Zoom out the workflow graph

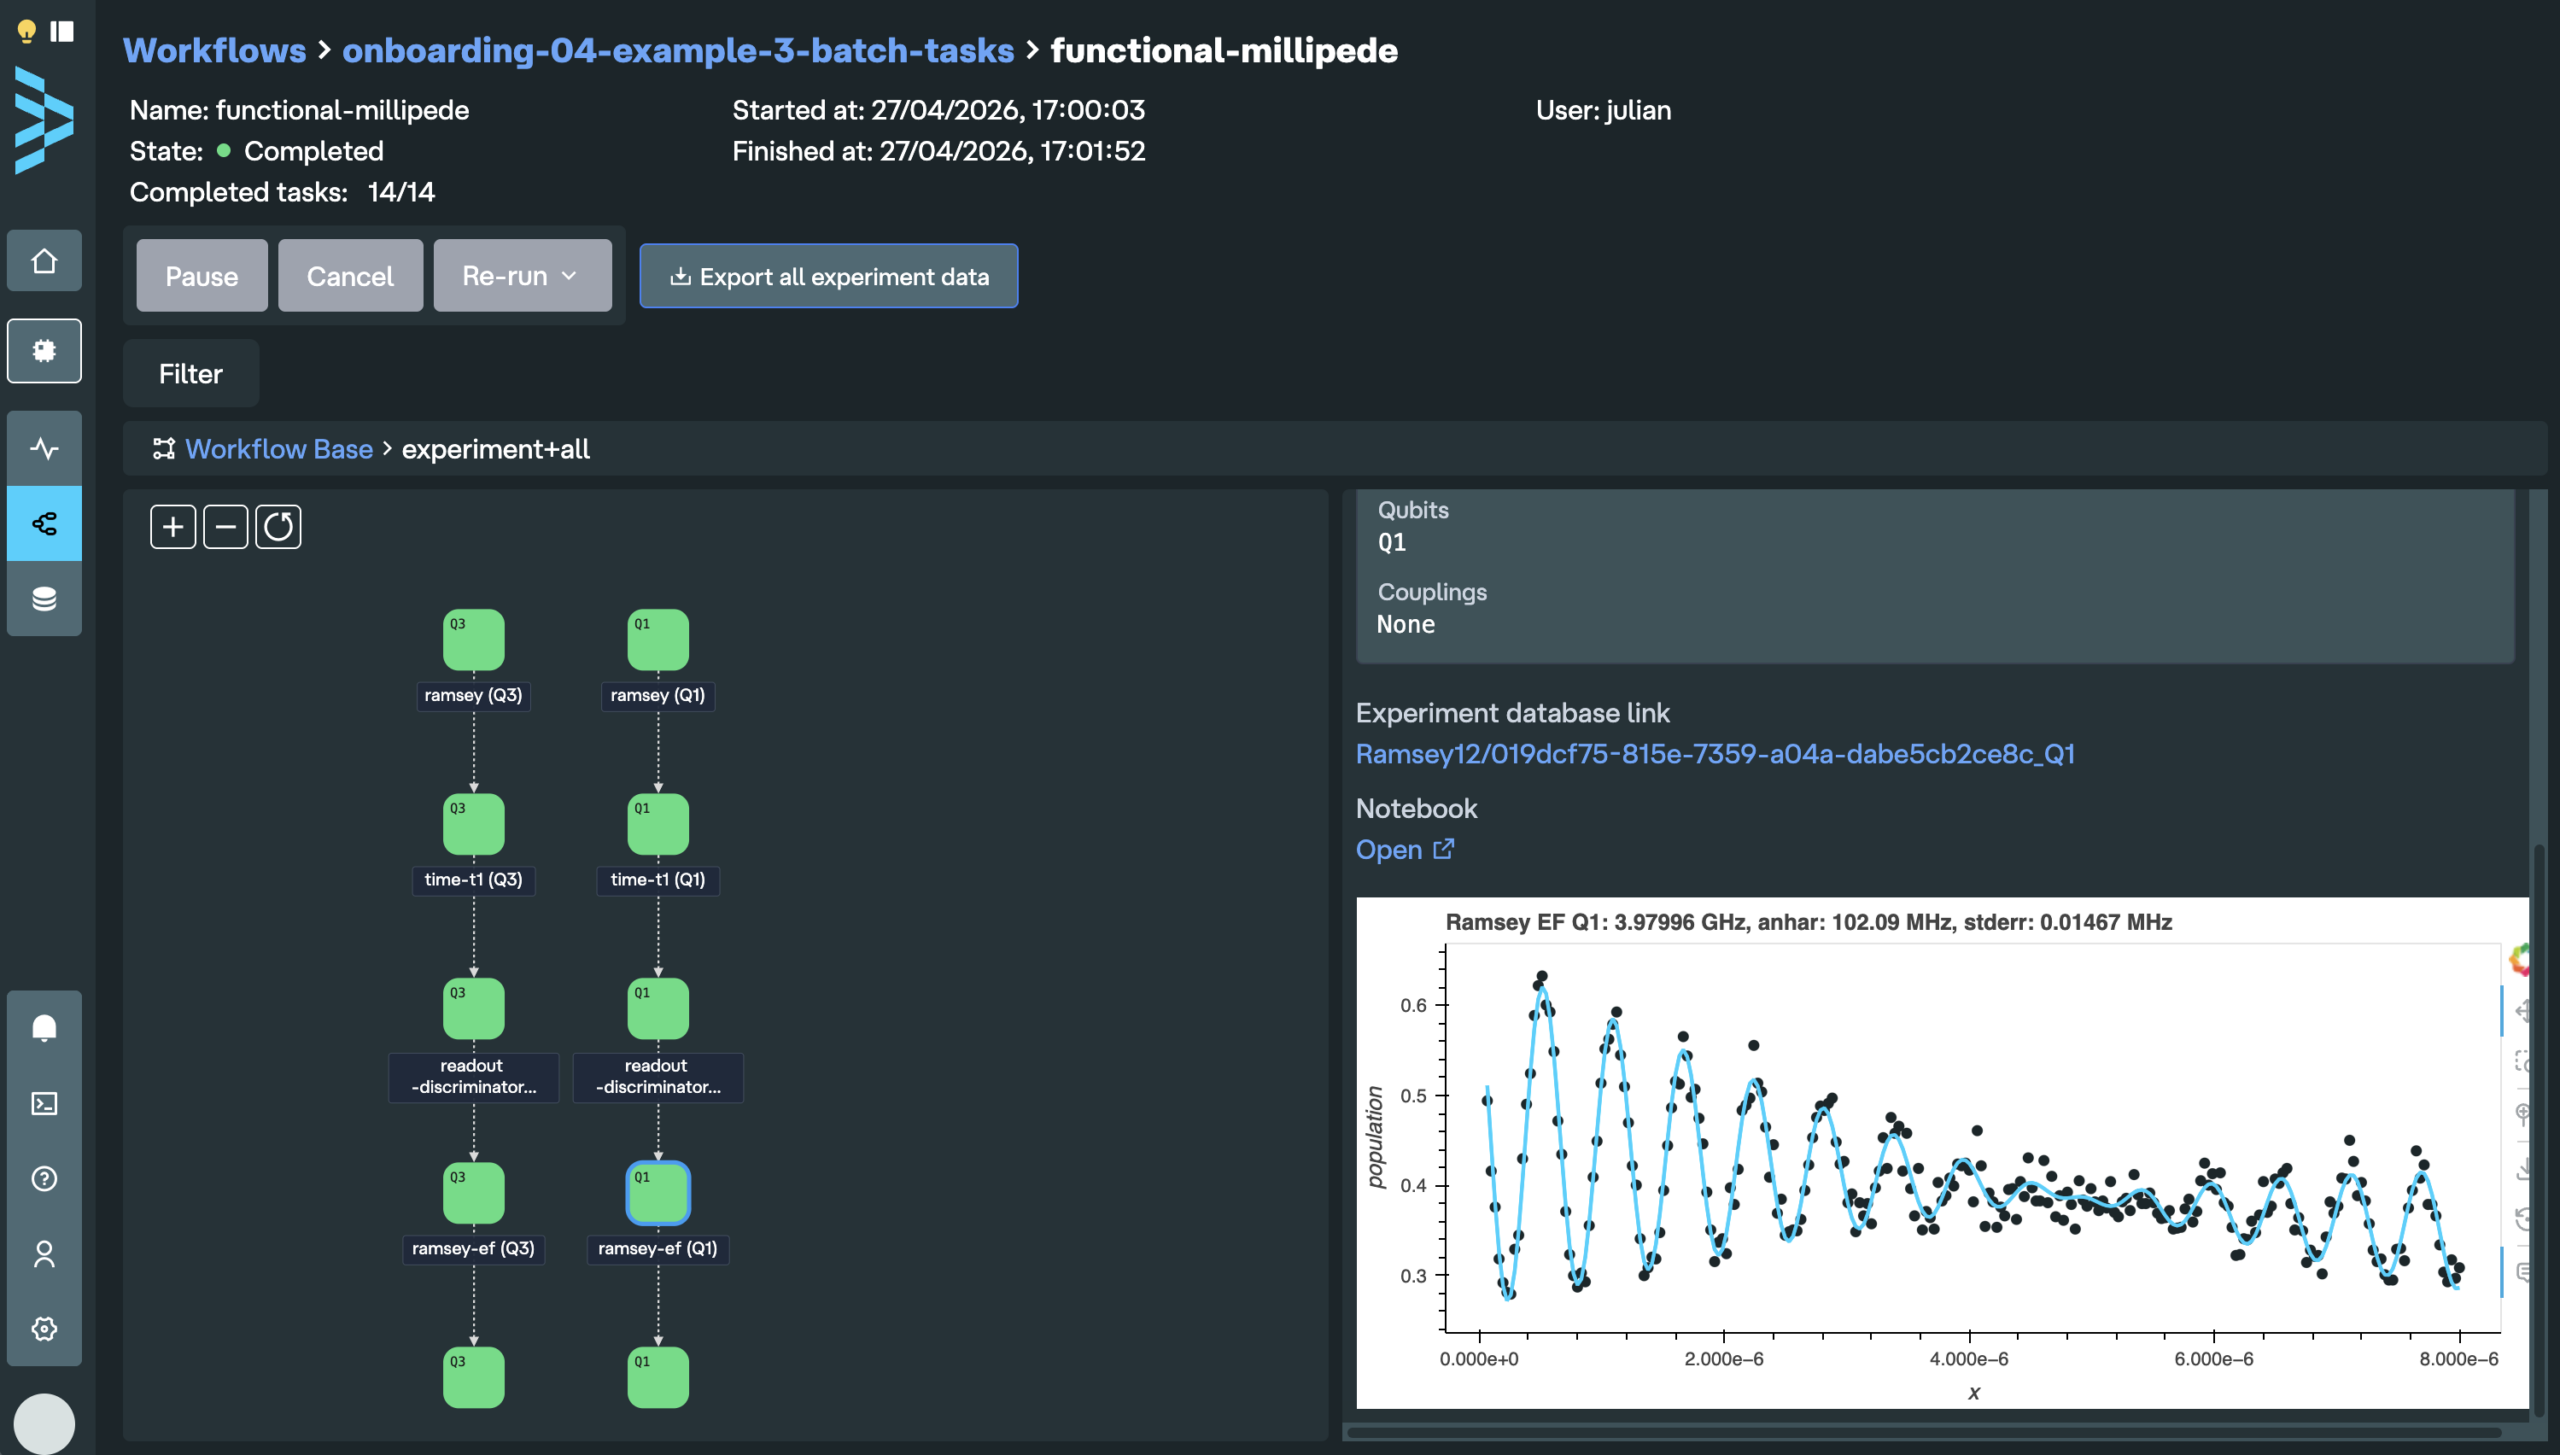[226, 526]
